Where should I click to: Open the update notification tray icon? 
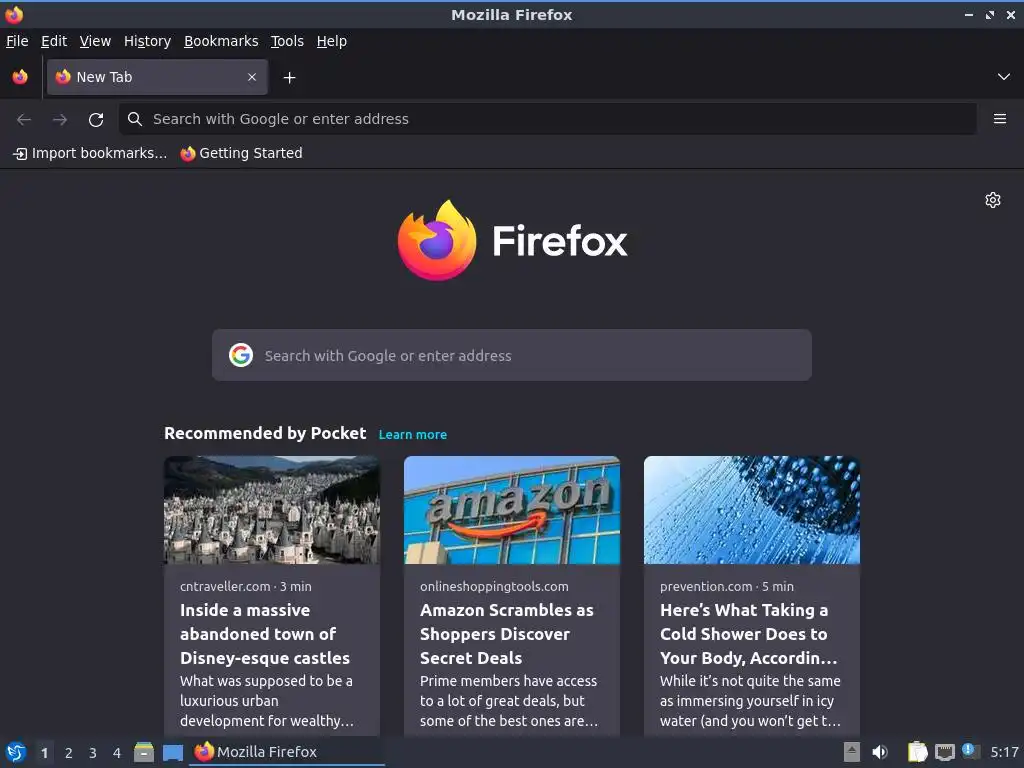(x=970, y=751)
